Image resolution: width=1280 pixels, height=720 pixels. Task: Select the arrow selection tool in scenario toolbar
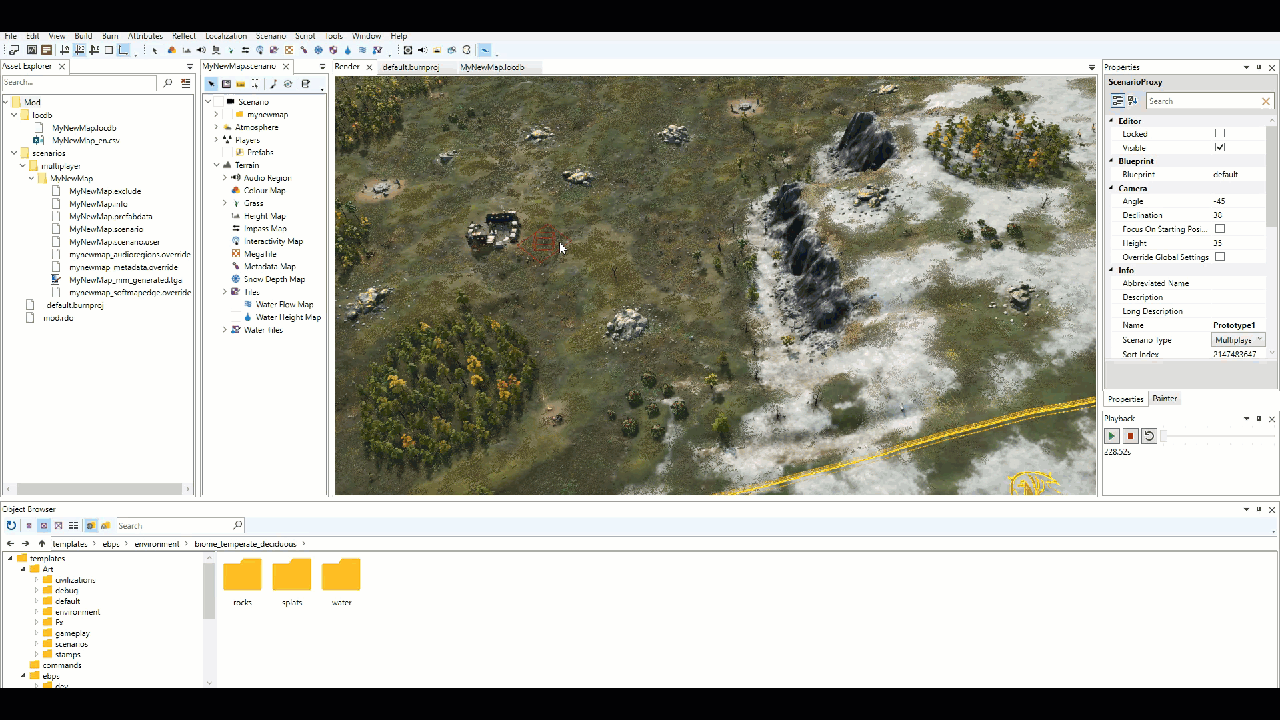[x=212, y=84]
